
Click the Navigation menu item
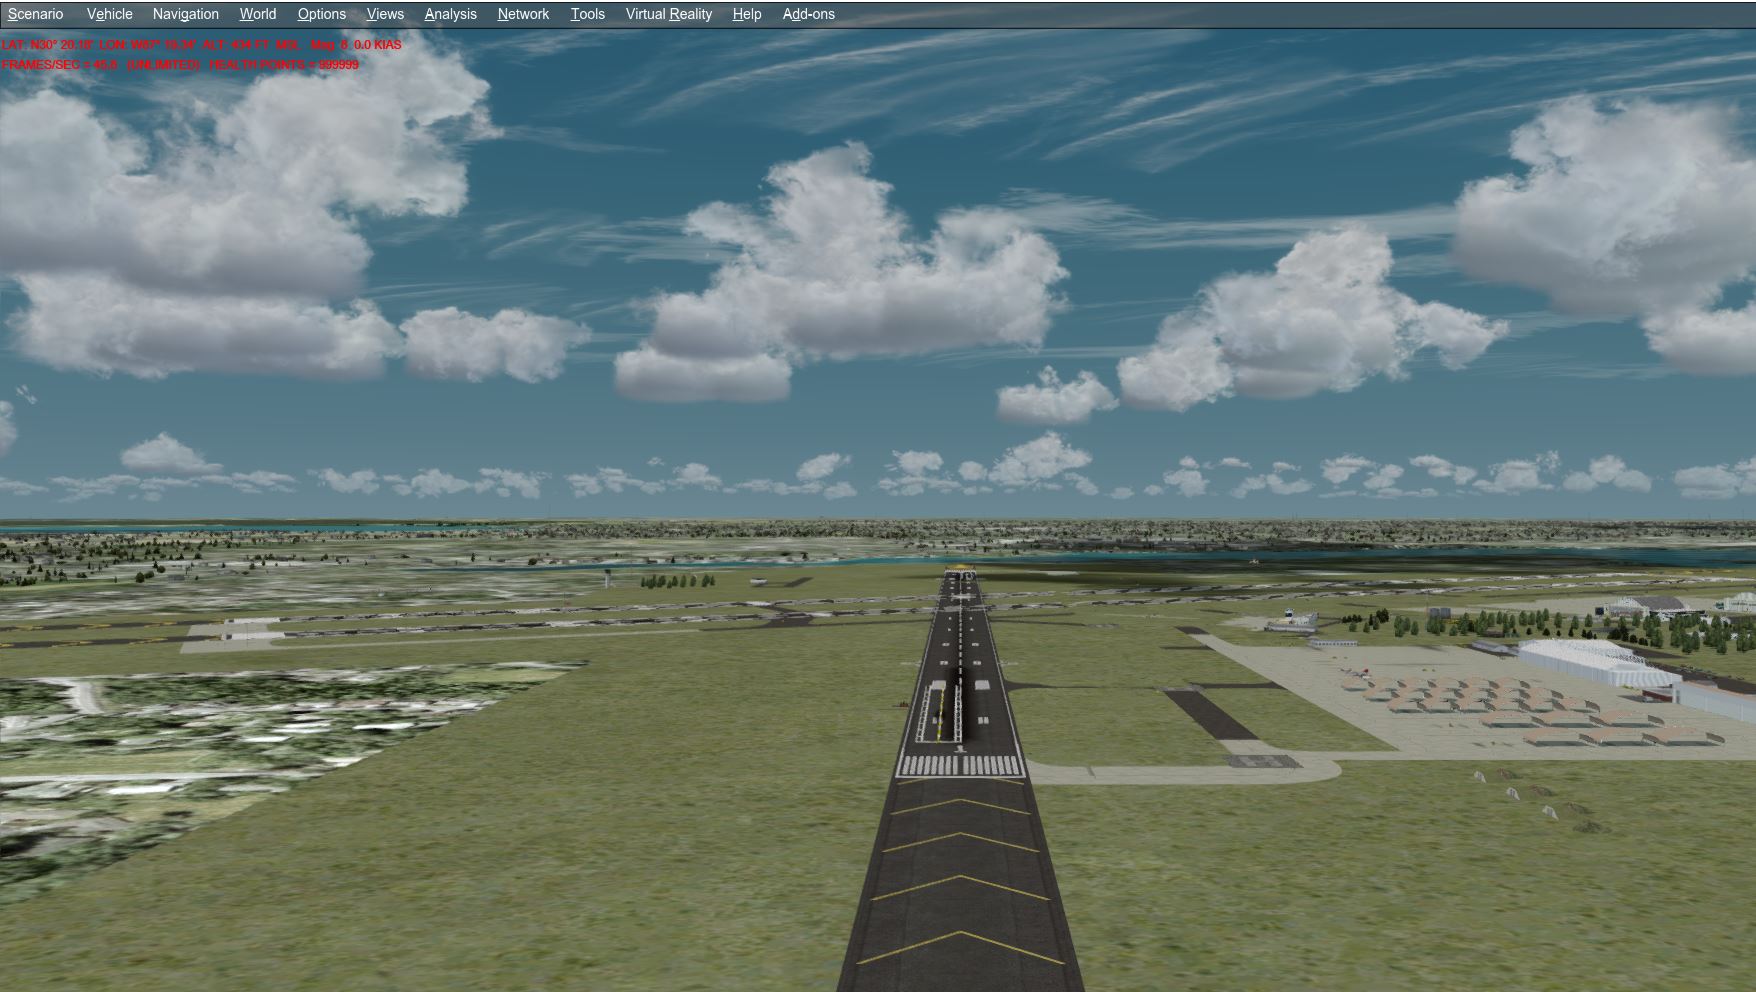coord(185,14)
